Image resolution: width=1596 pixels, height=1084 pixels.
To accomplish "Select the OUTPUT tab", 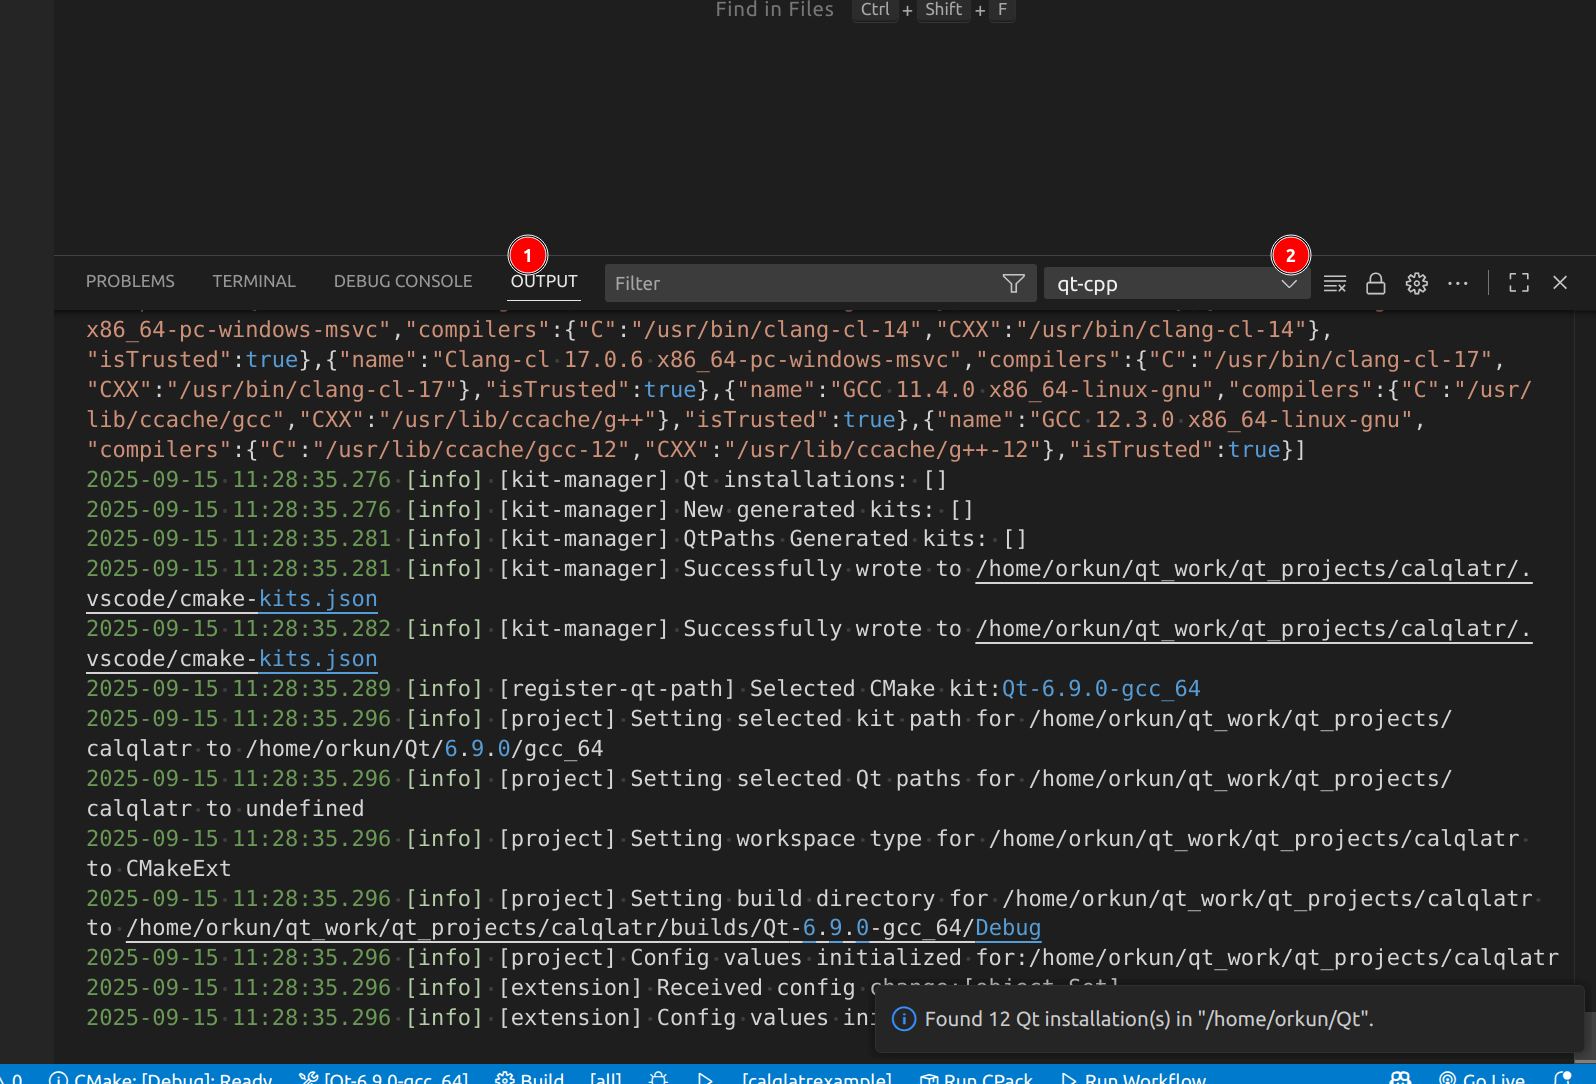I will coord(544,282).
